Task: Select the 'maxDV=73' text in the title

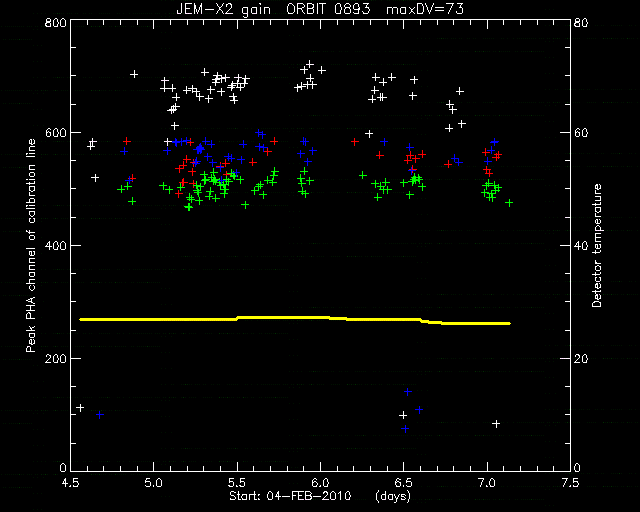Action: 424,9
